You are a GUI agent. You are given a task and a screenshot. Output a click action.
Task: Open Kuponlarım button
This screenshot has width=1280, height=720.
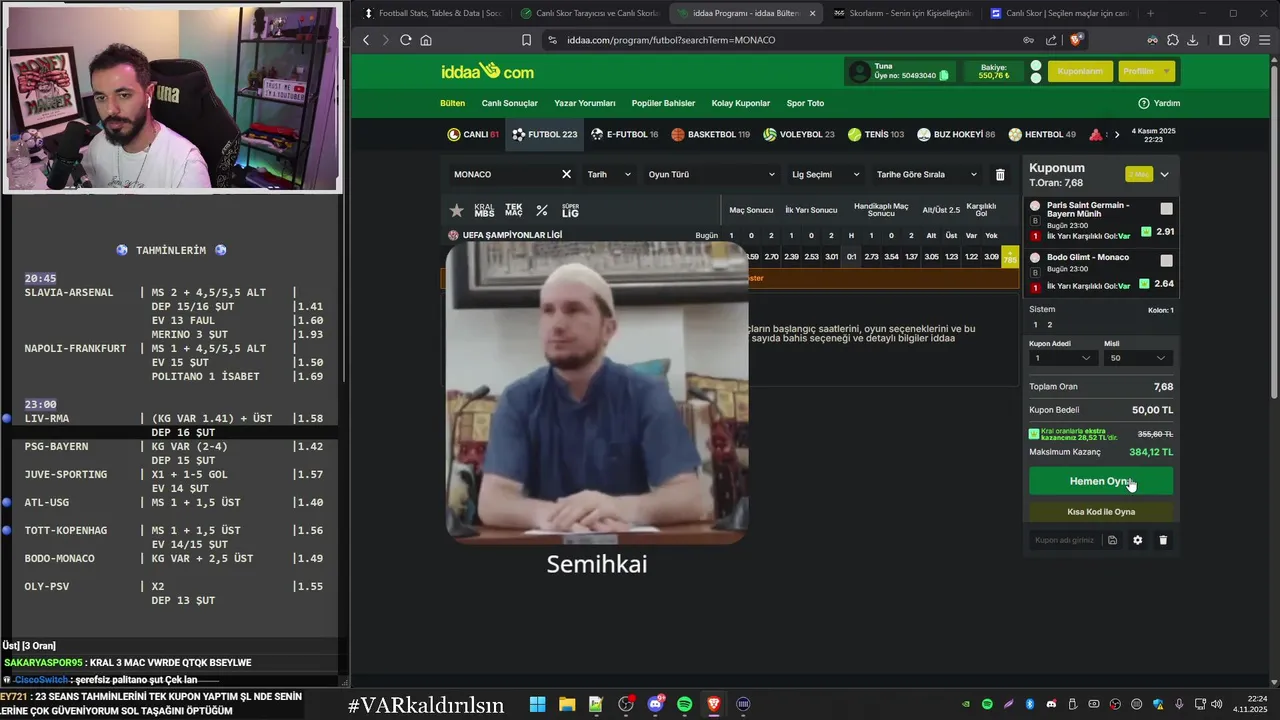pyautogui.click(x=1080, y=71)
